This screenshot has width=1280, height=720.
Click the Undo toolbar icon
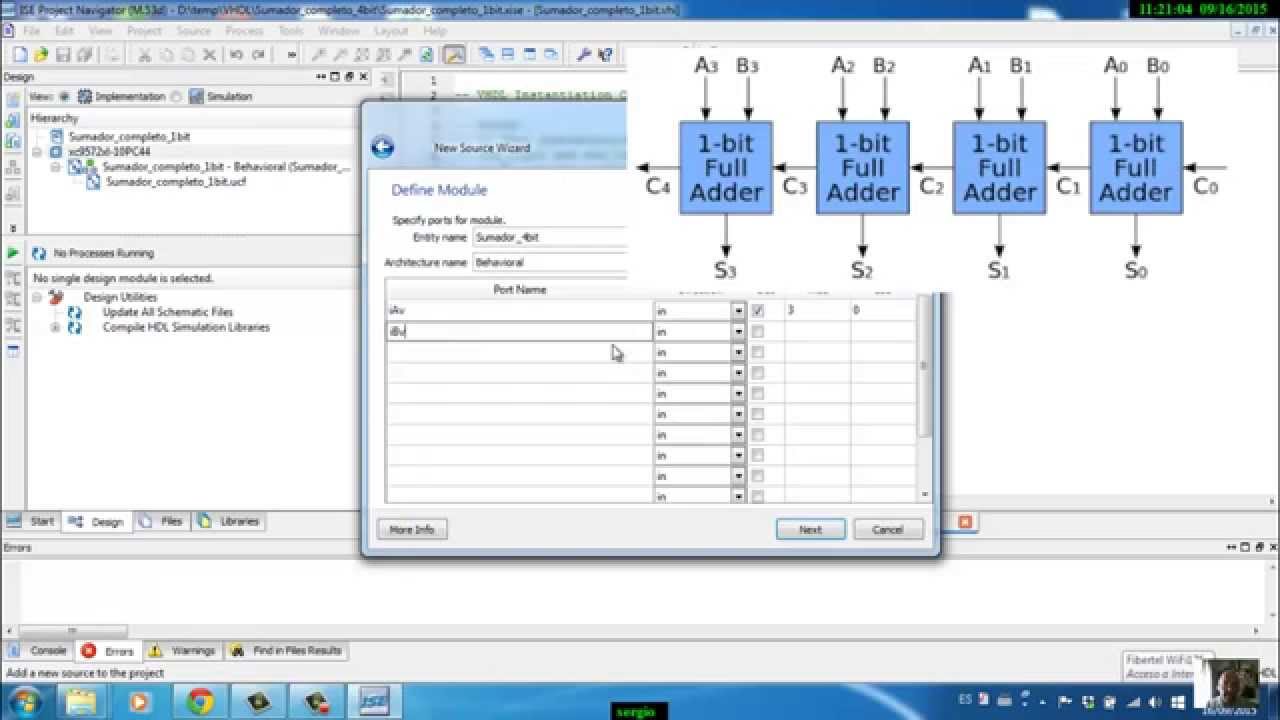237,55
